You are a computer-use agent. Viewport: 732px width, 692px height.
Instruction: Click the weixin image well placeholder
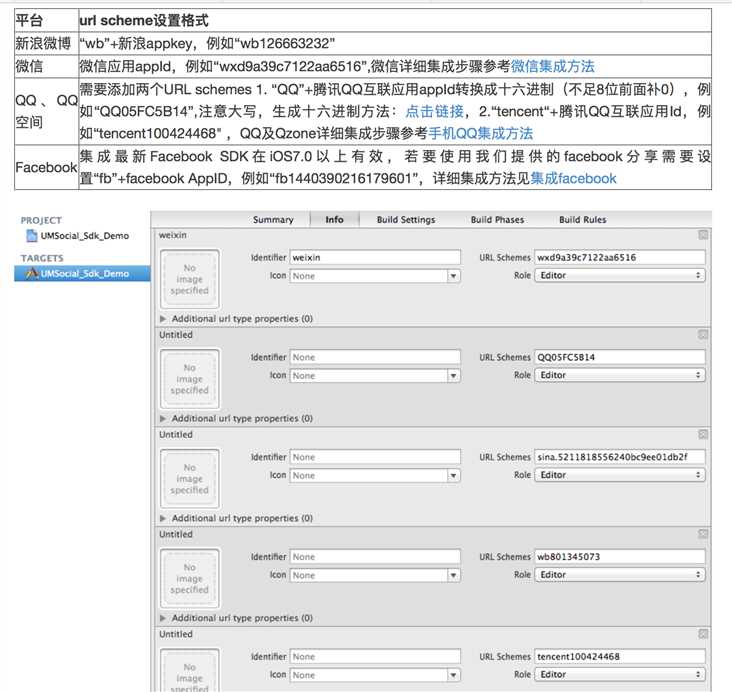coord(190,279)
